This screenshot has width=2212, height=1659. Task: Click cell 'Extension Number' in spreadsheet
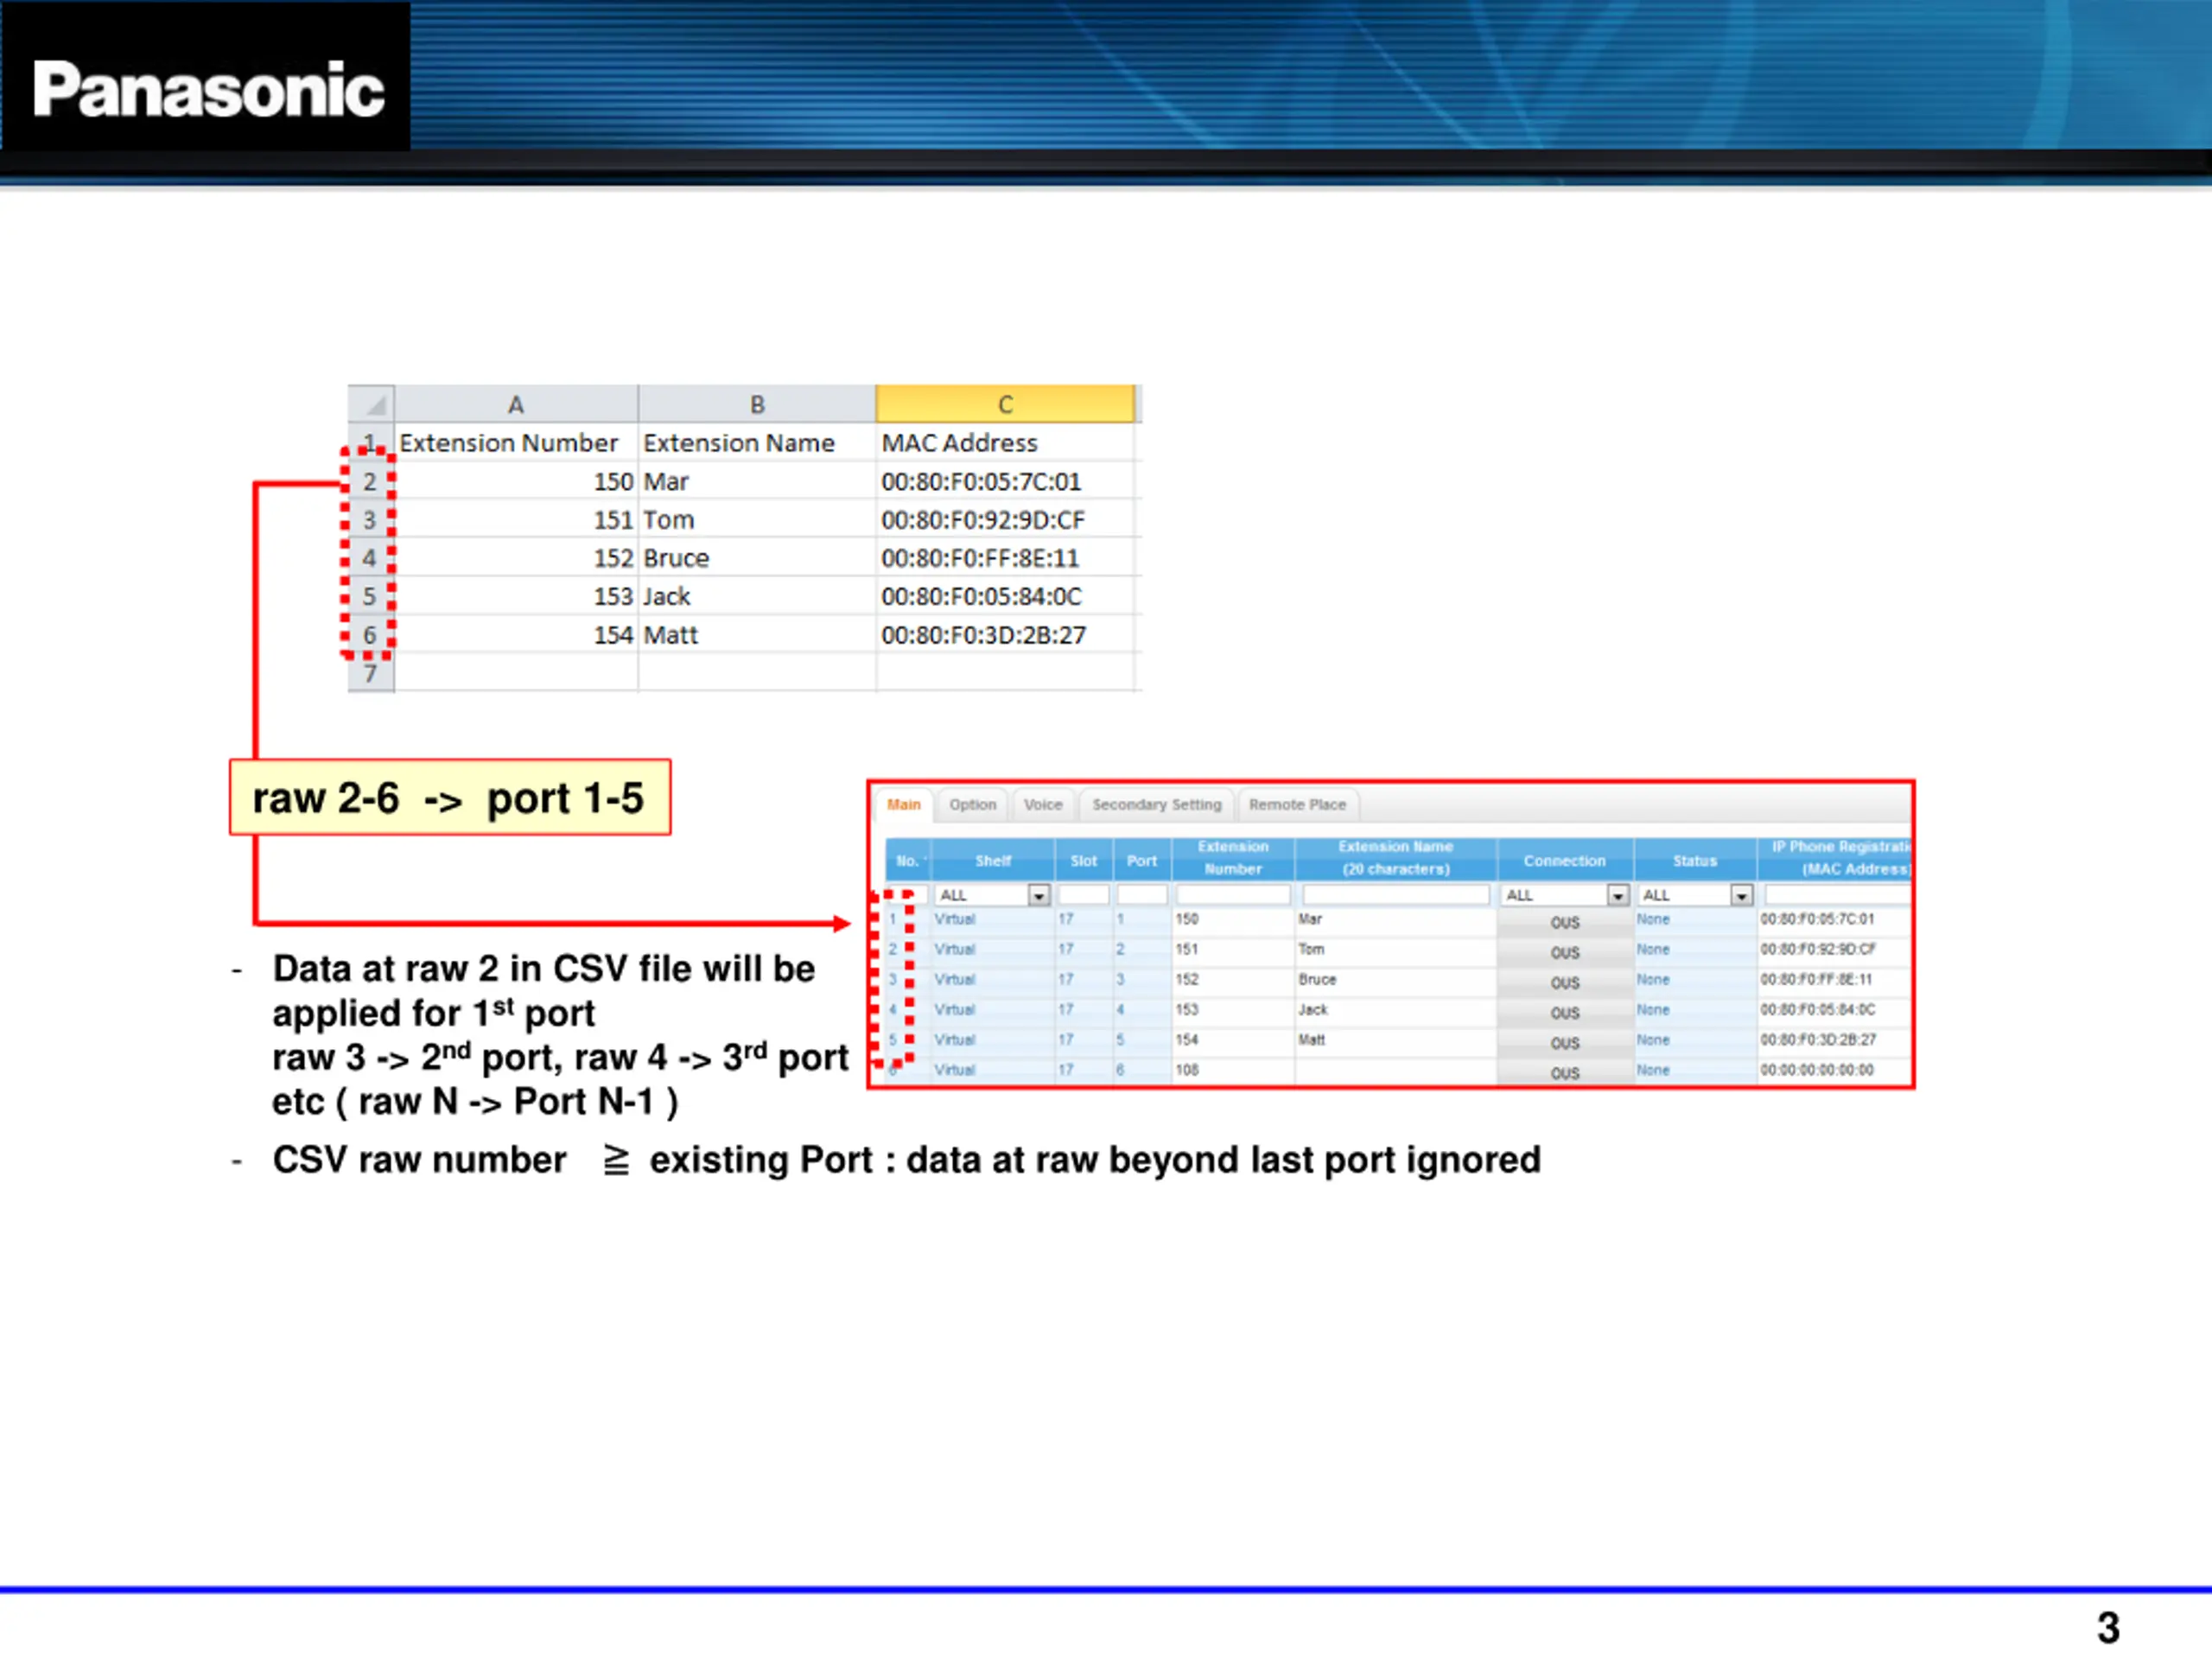tap(516, 443)
